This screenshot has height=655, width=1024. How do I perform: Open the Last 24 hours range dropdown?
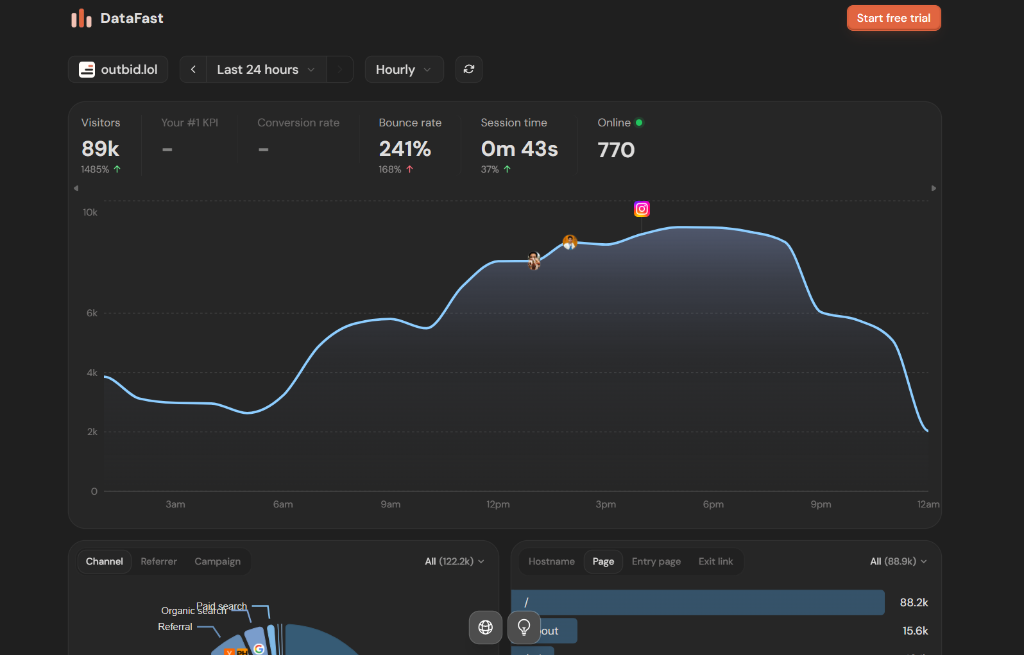tap(266, 69)
